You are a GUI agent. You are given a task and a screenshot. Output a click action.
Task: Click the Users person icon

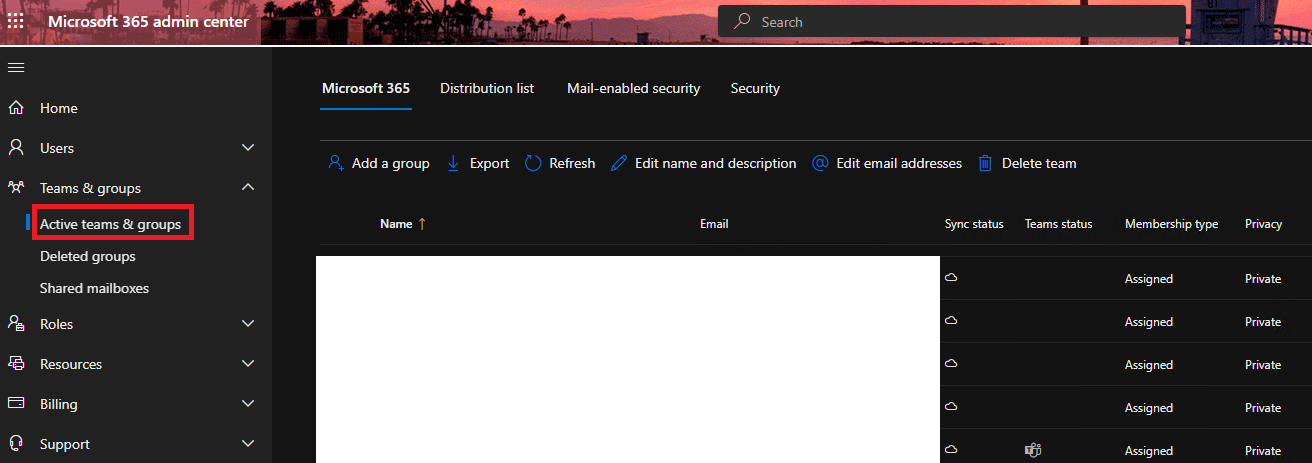(x=16, y=147)
